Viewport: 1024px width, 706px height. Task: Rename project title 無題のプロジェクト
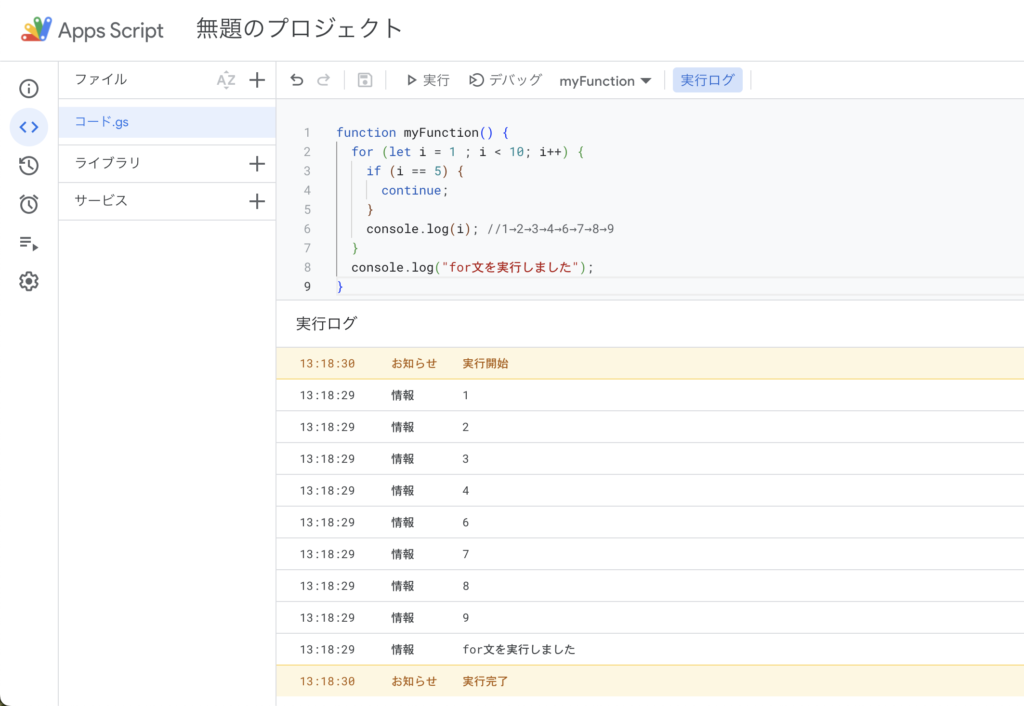[300, 29]
